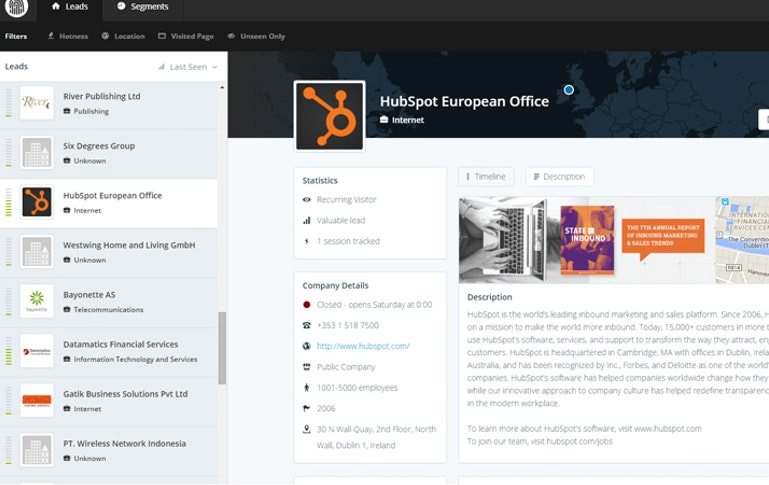Click the Gatik Business Solutions orange logo
This screenshot has height=485, width=769.
(37, 400)
